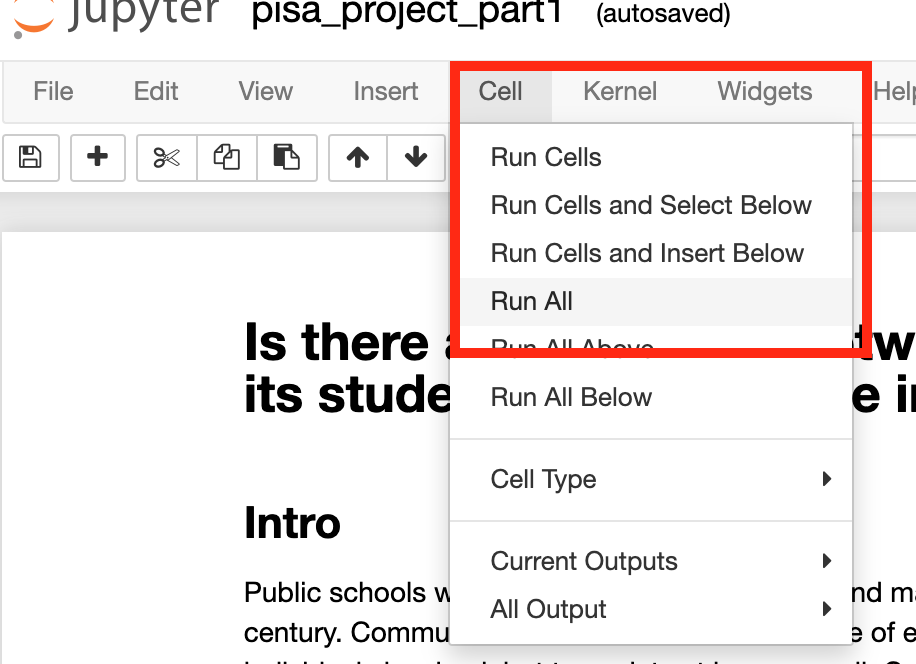Rename notebook by clicking pisa_project_part1 title
916x664 pixels.
click(407, 14)
